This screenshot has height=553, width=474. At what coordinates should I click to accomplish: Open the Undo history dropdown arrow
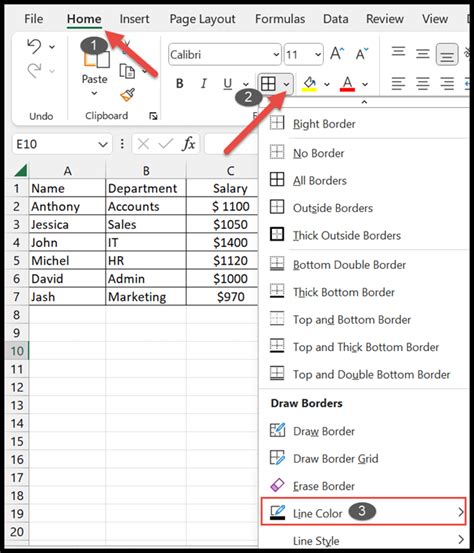click(x=52, y=47)
